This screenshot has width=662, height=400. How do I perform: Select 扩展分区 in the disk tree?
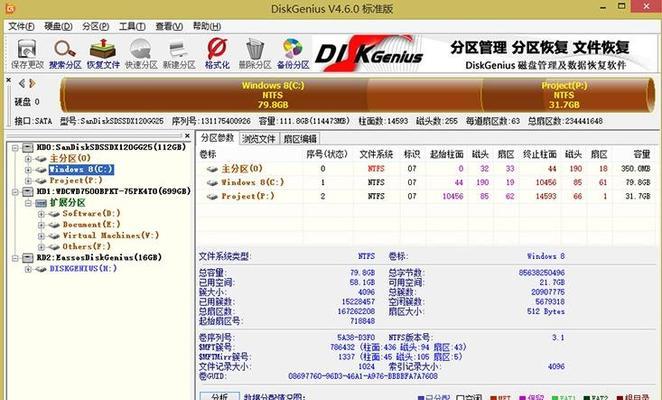pos(68,202)
